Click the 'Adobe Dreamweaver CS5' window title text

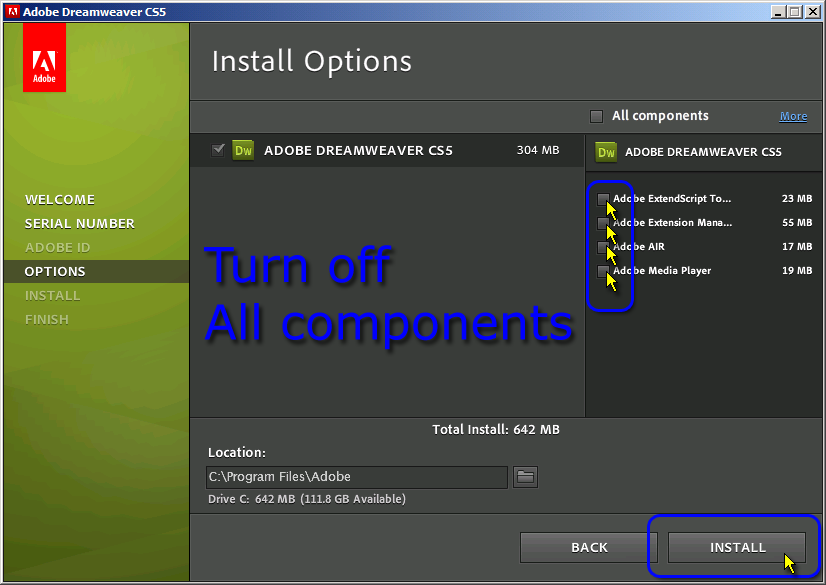tap(94, 12)
